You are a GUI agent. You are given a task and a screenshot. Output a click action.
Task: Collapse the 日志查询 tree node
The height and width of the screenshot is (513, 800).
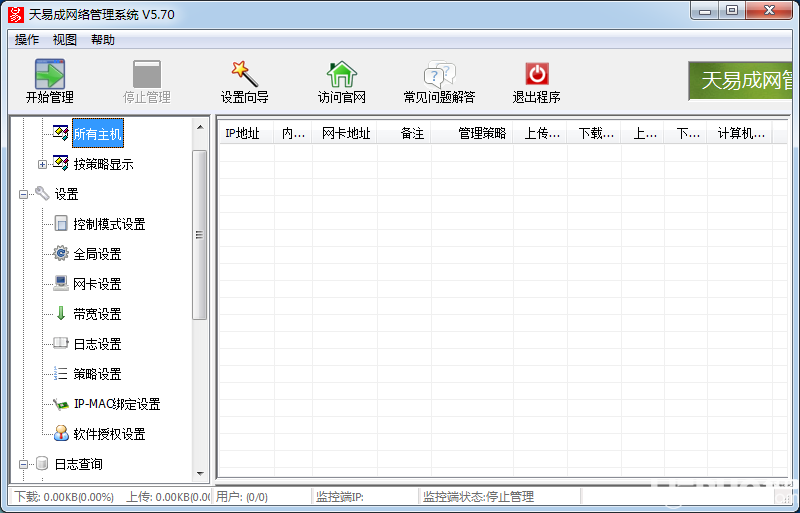(23, 465)
